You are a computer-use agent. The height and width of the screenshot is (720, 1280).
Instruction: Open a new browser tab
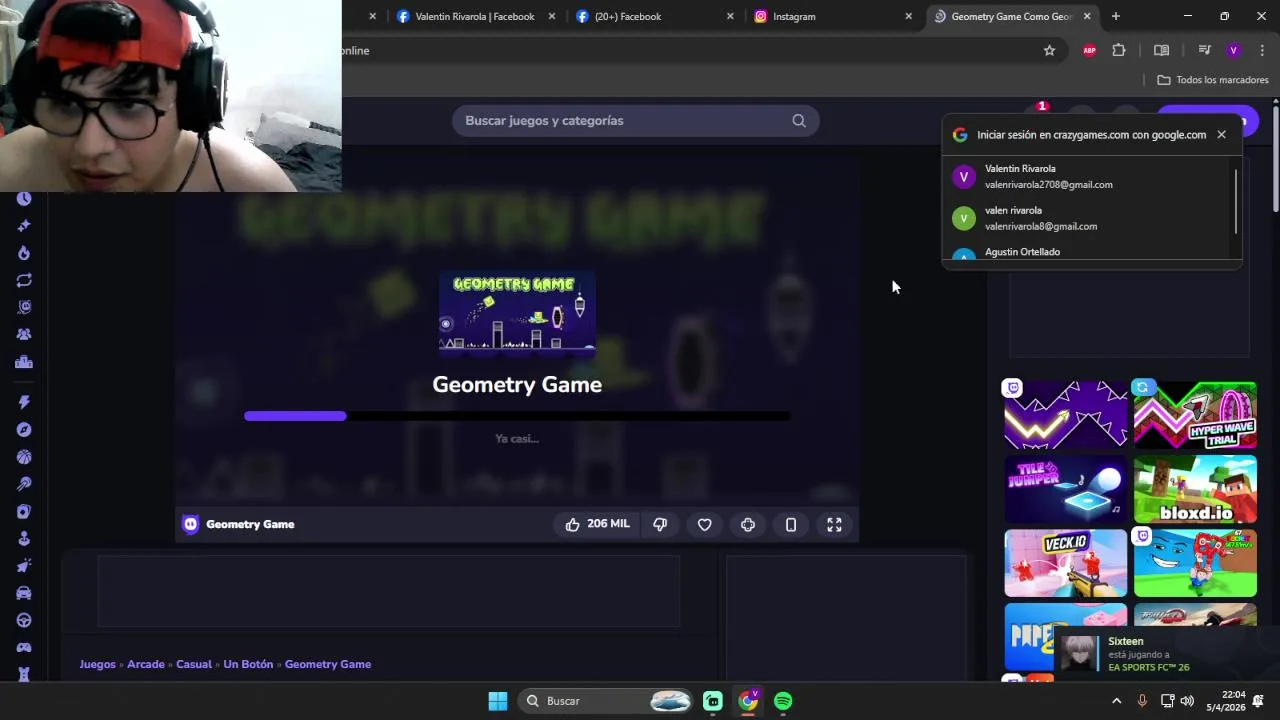(x=1116, y=16)
